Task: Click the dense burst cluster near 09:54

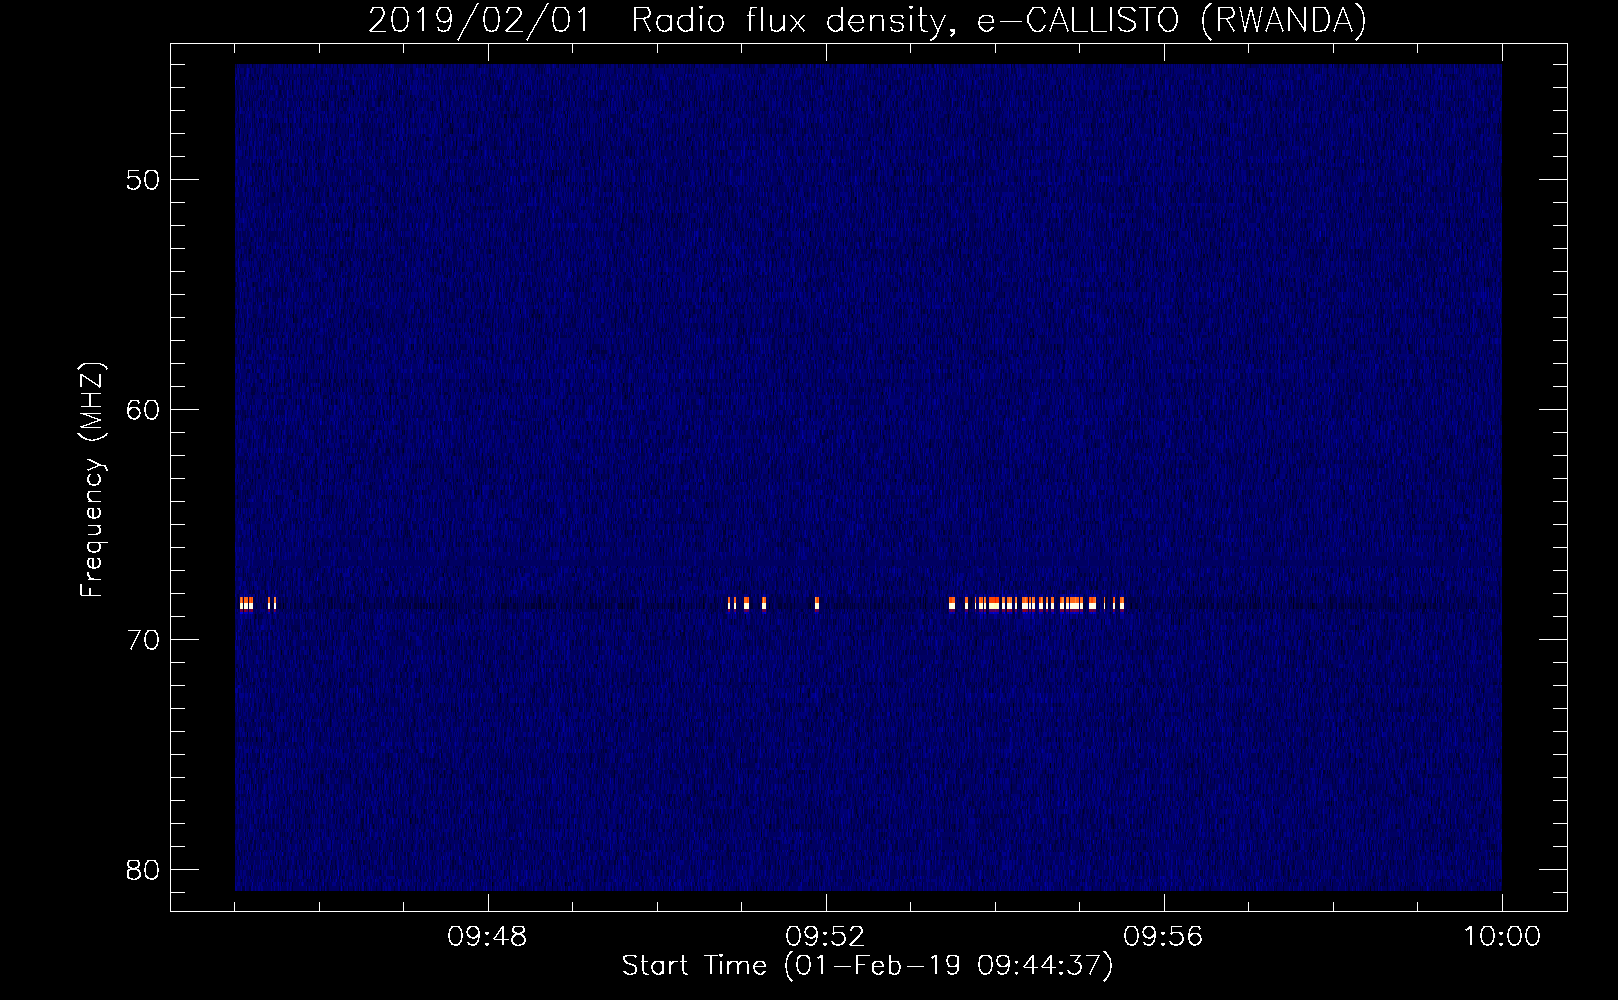Action: coord(1036,603)
